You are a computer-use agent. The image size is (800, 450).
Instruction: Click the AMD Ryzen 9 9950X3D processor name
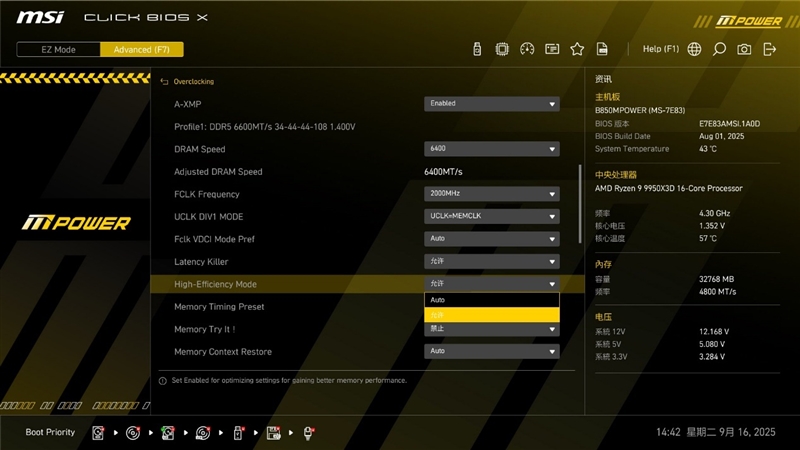668,188
